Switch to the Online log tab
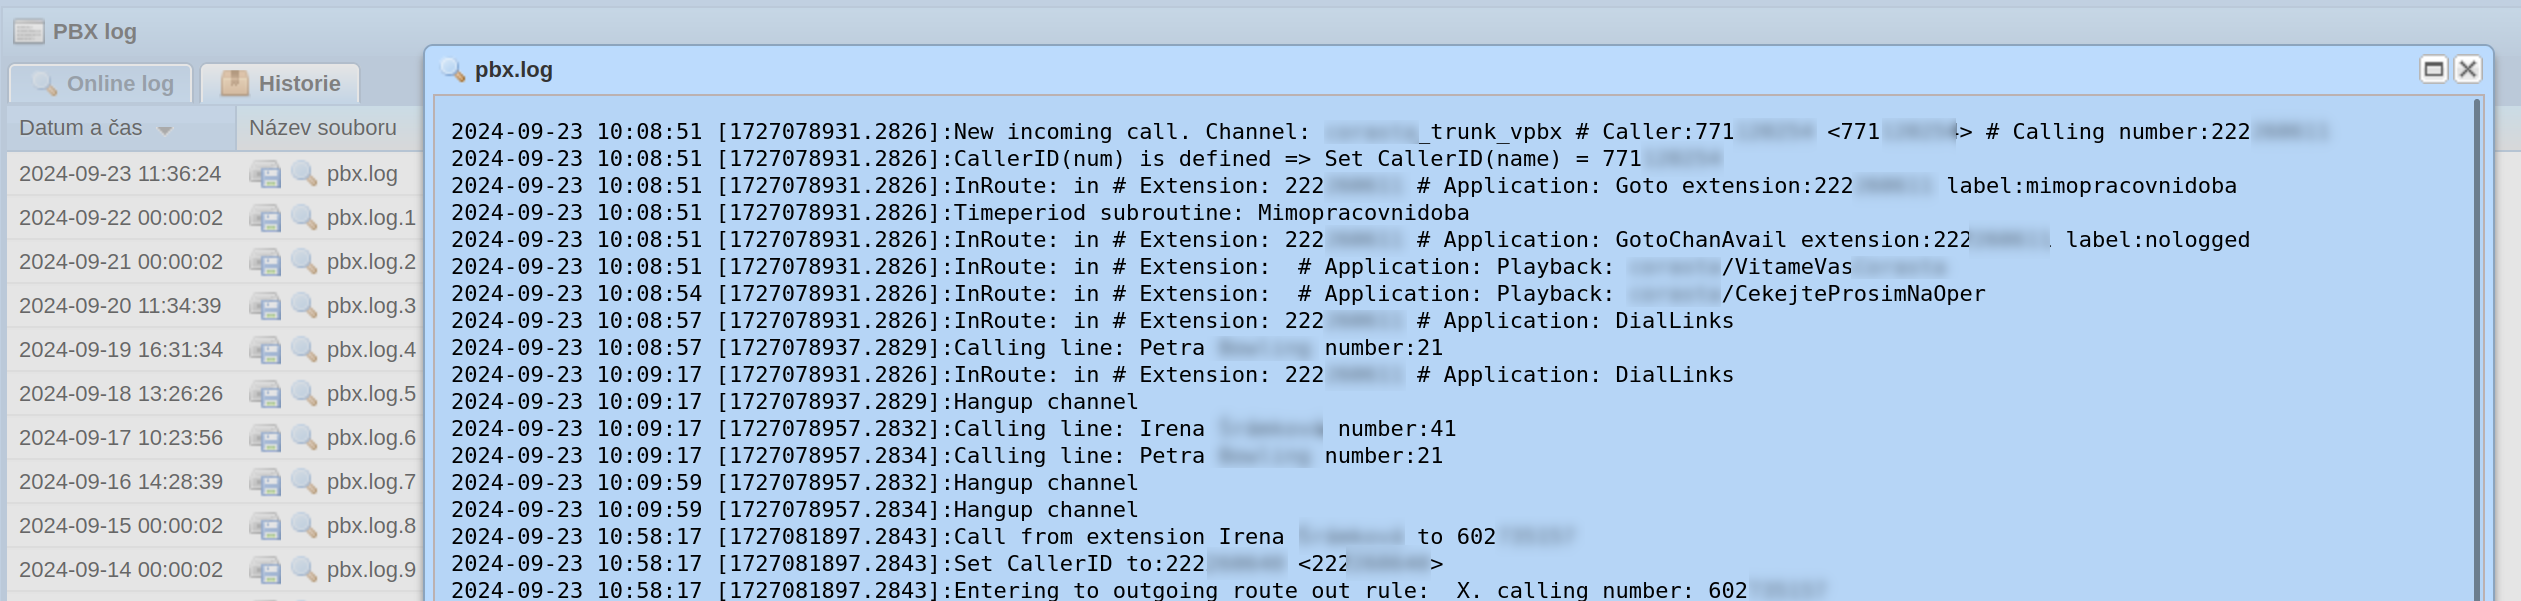This screenshot has height=601, width=2521. click(x=101, y=84)
